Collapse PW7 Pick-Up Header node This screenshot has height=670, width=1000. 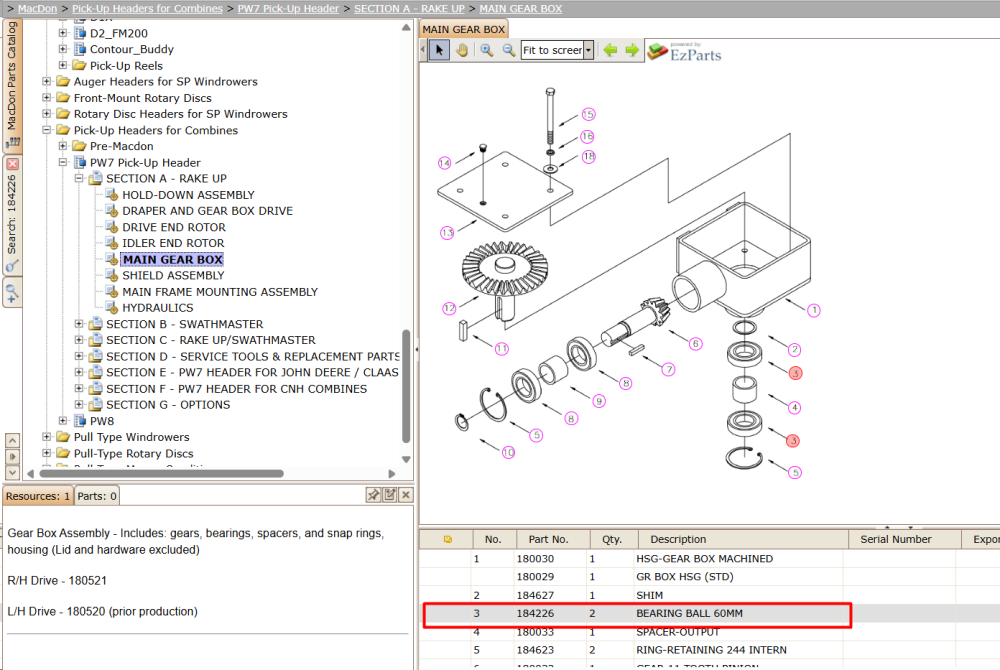pyautogui.click(x=62, y=162)
